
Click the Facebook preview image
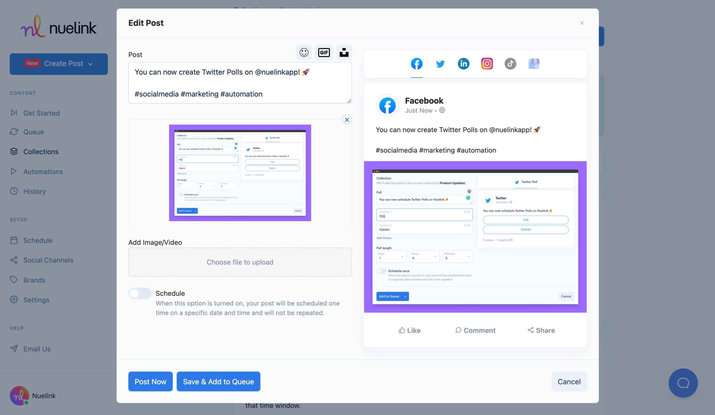[475, 237]
